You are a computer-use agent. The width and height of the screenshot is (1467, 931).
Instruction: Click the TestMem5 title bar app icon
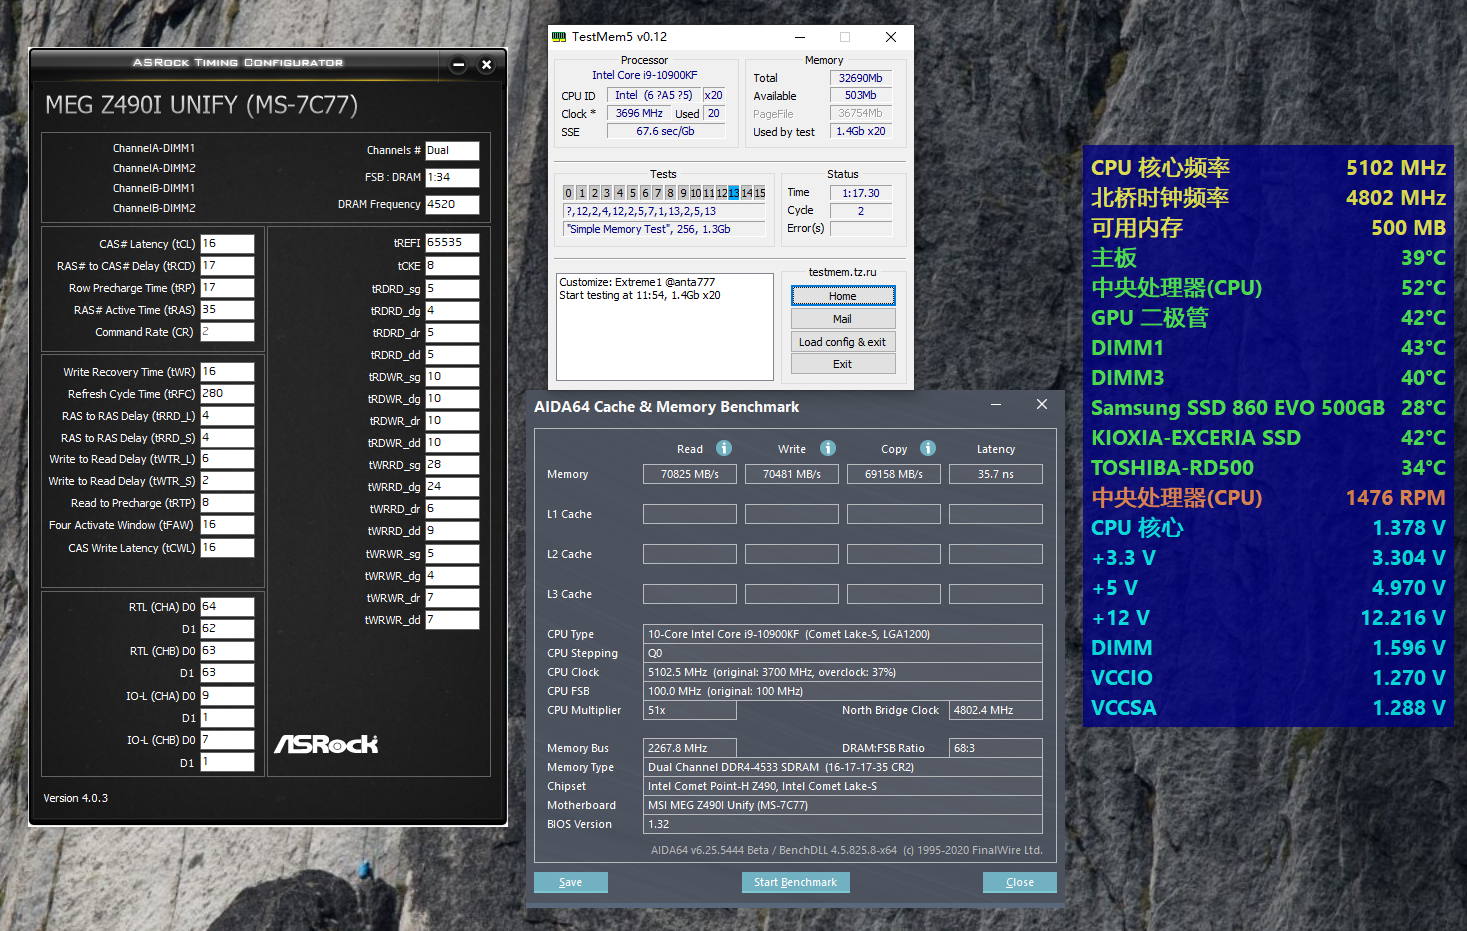pyautogui.click(x=559, y=37)
